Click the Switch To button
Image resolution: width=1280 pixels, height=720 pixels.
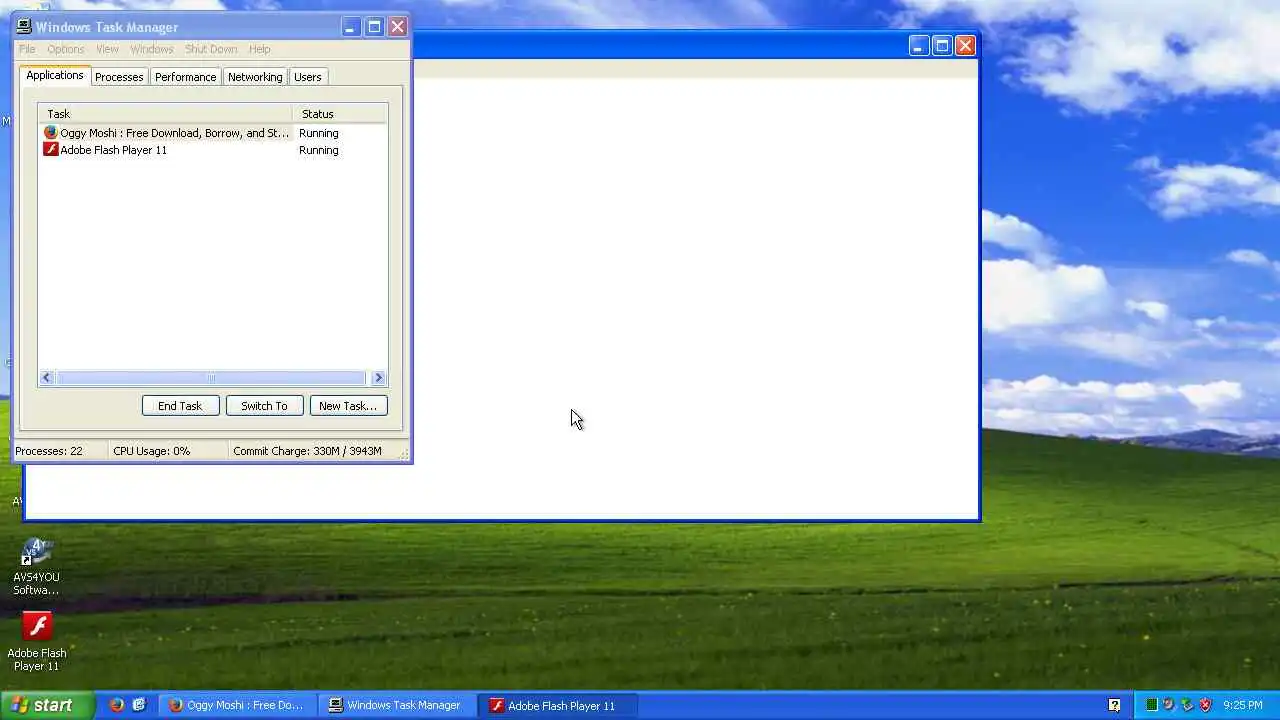pos(264,406)
